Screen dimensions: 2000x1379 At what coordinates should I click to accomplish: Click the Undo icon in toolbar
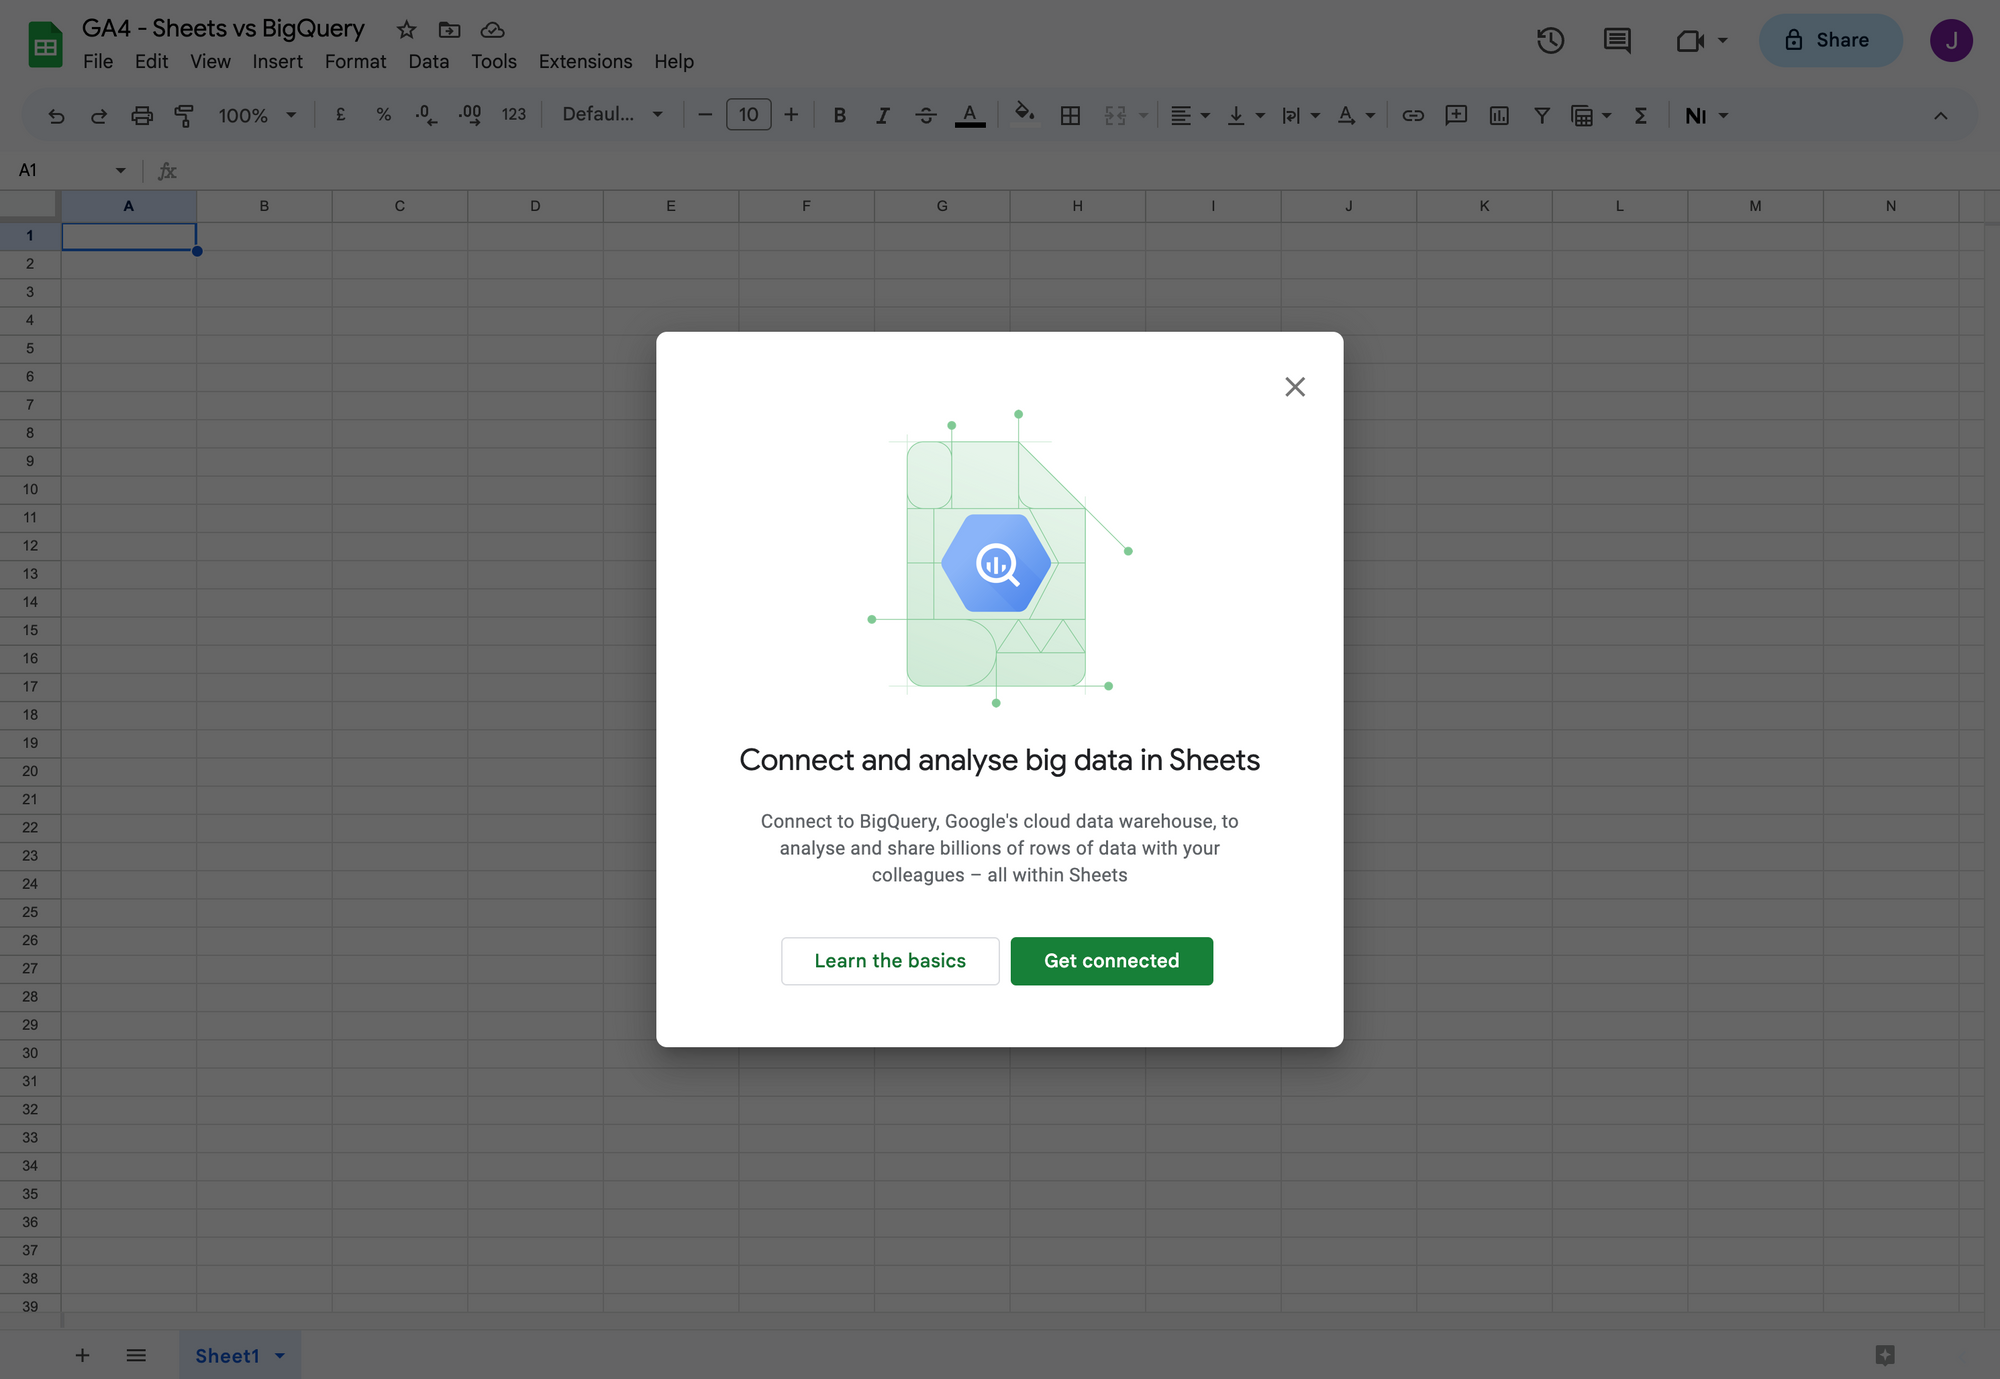(56, 116)
